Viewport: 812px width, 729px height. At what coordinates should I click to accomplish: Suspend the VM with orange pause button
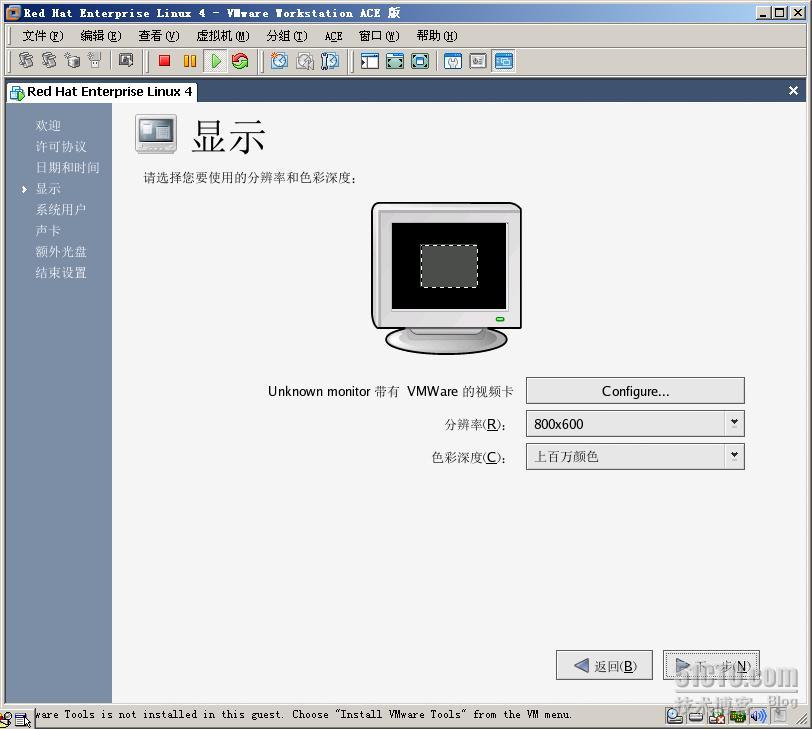190,61
